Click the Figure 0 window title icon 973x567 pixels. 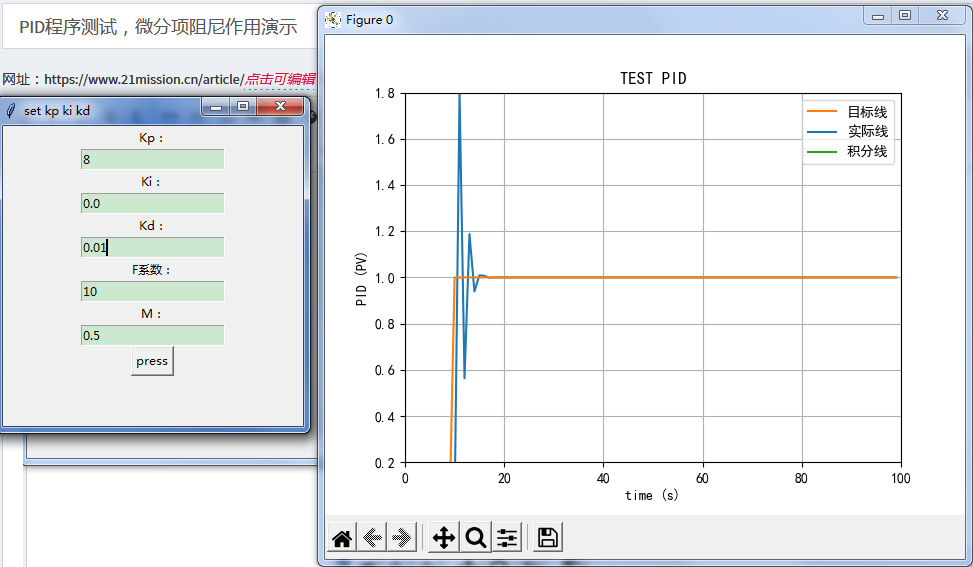(333, 19)
